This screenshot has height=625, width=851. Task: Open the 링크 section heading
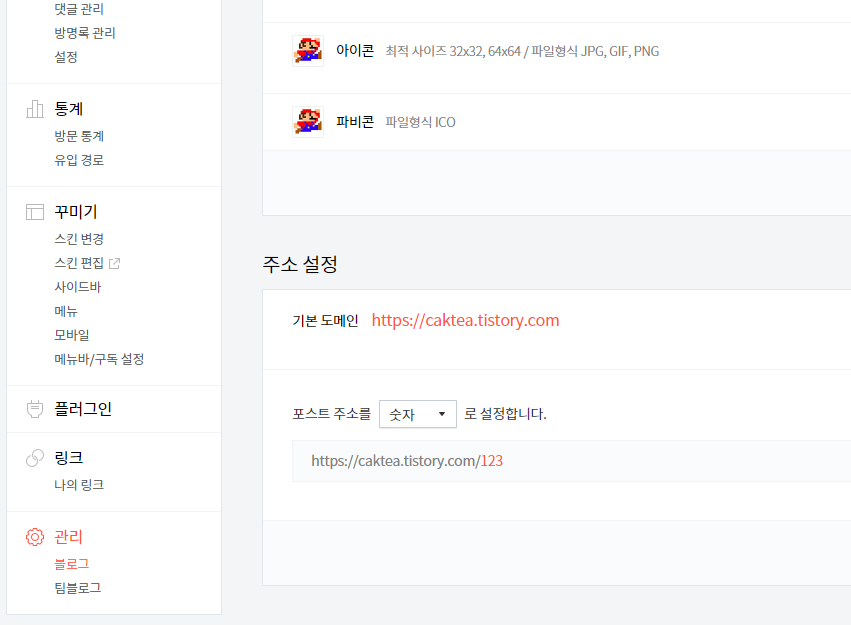point(68,458)
